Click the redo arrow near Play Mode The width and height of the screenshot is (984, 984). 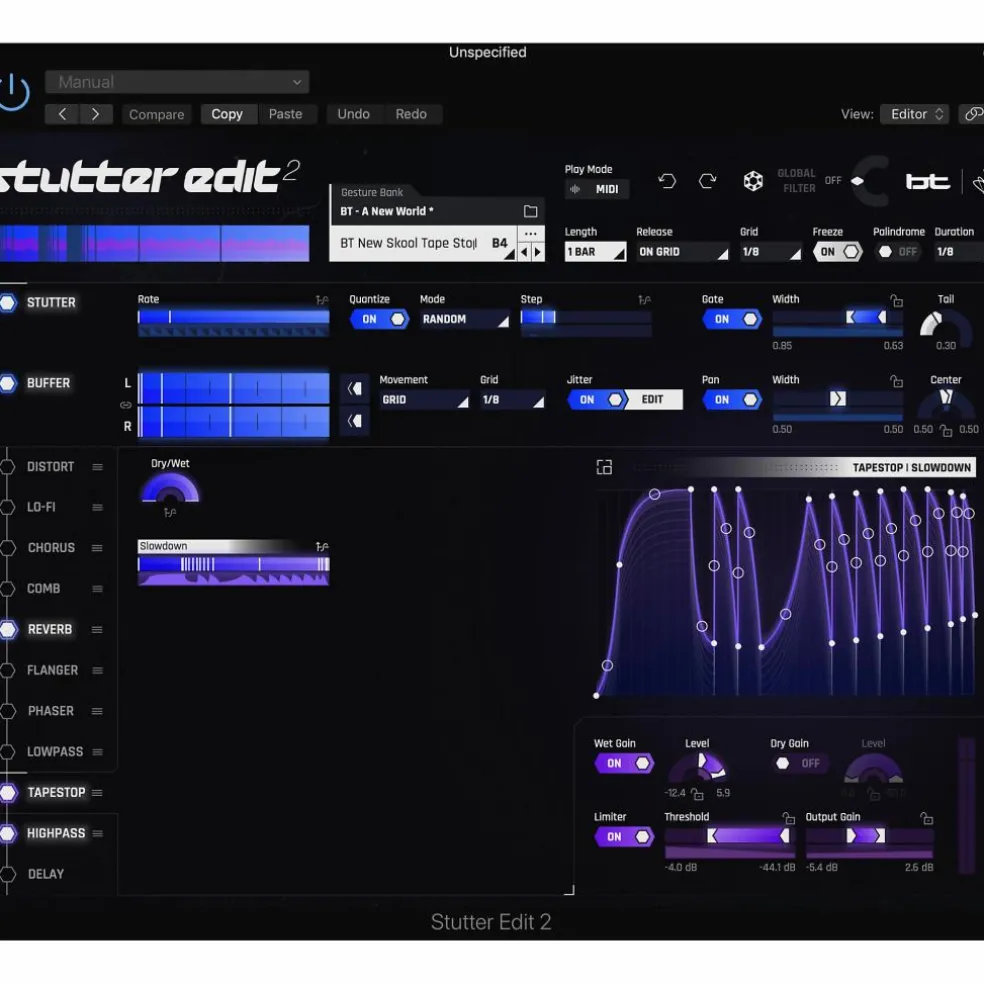point(708,181)
